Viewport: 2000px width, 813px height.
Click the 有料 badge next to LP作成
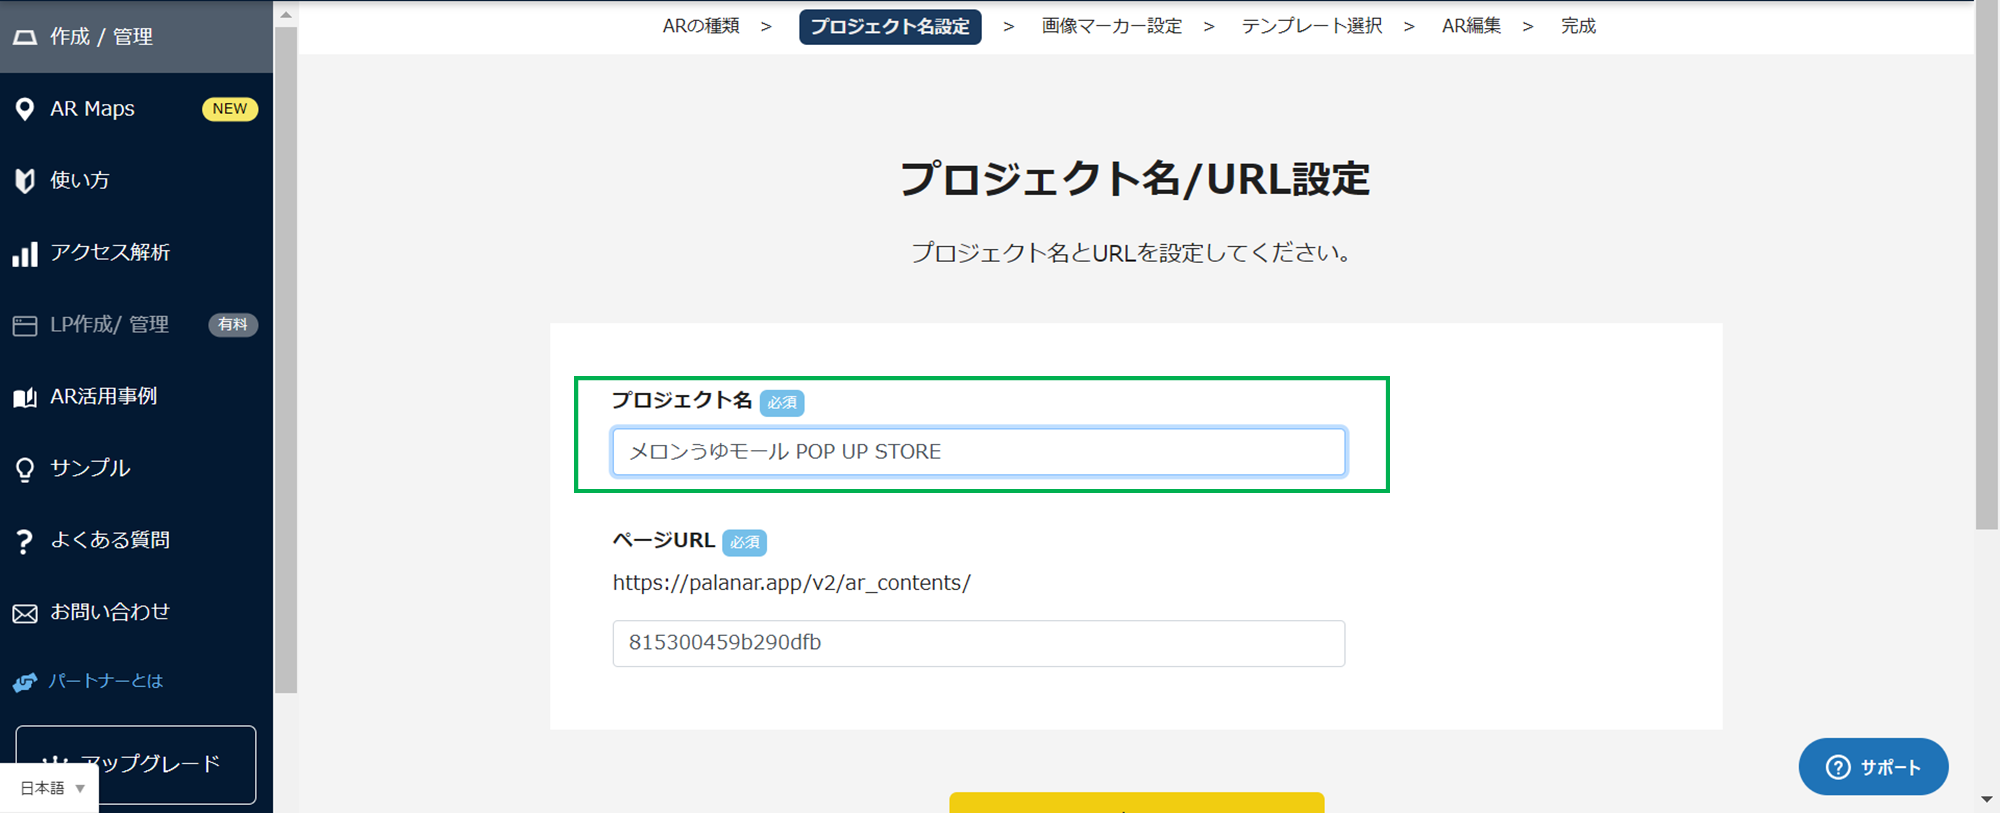tap(233, 324)
